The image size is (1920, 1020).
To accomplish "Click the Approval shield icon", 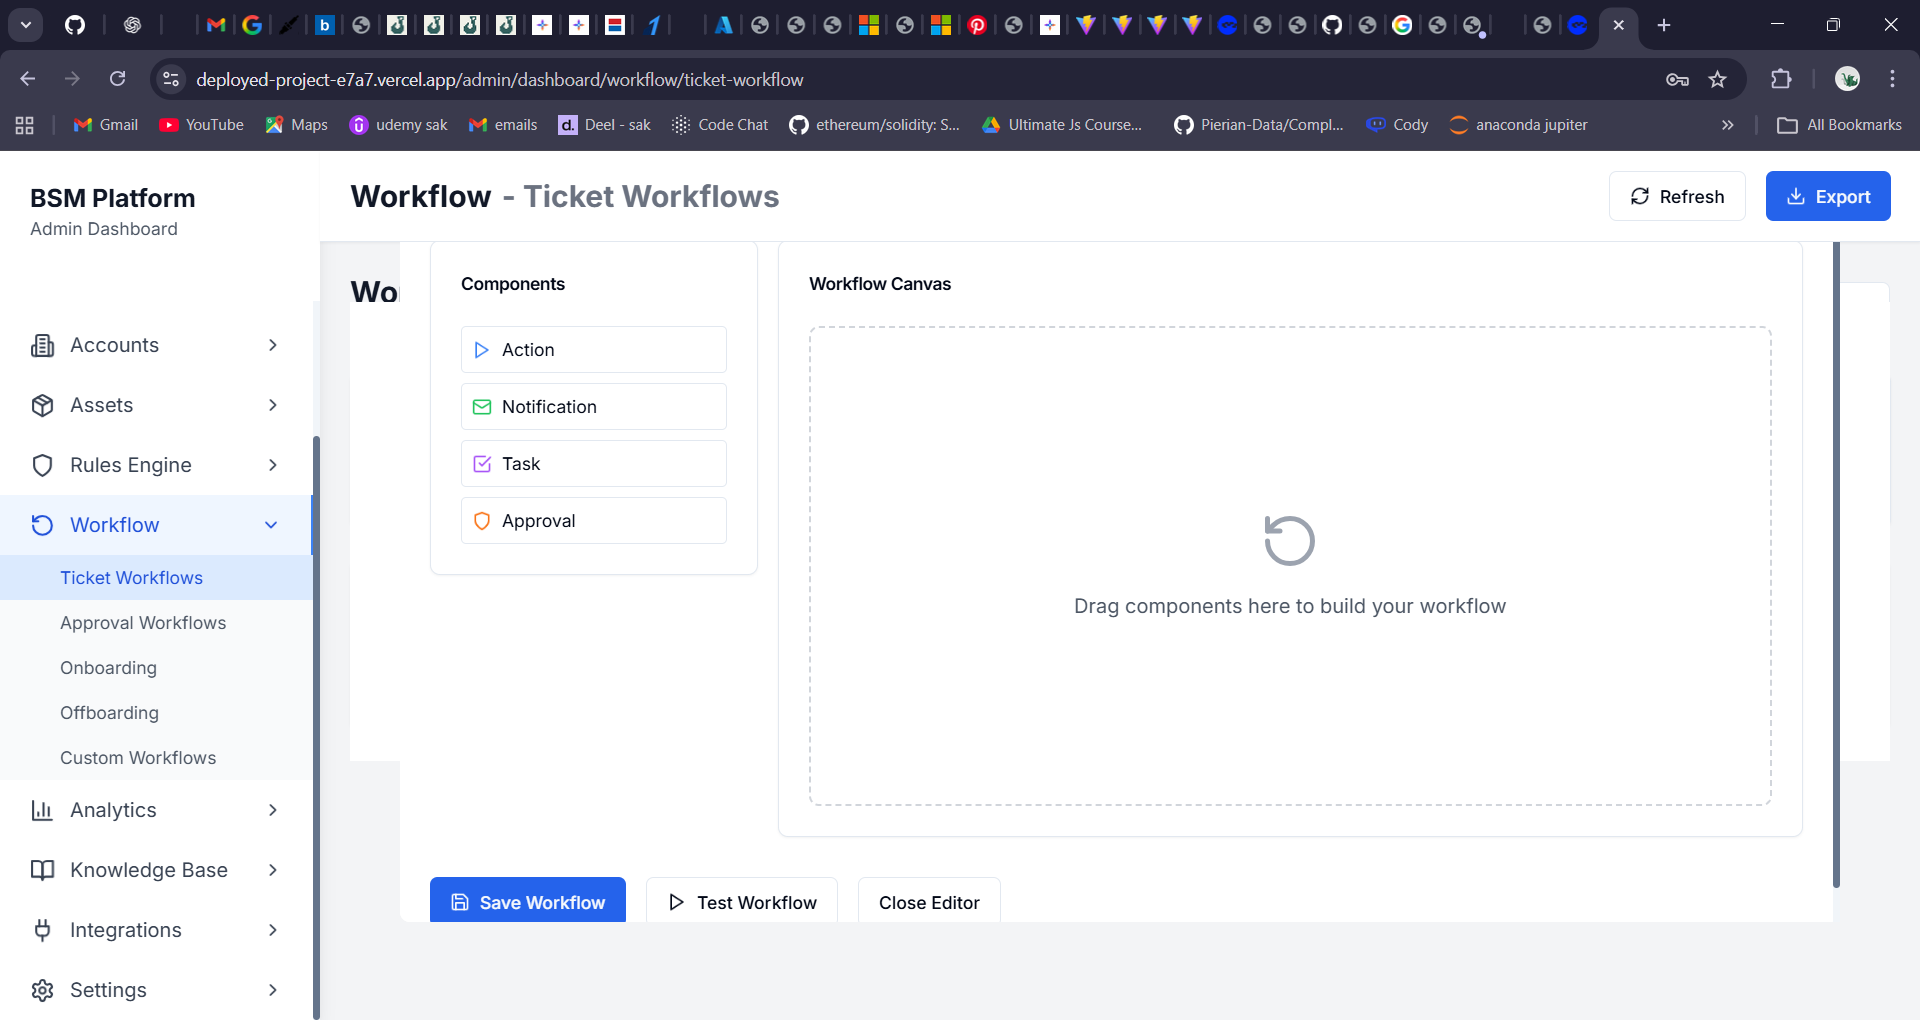I will 481,521.
